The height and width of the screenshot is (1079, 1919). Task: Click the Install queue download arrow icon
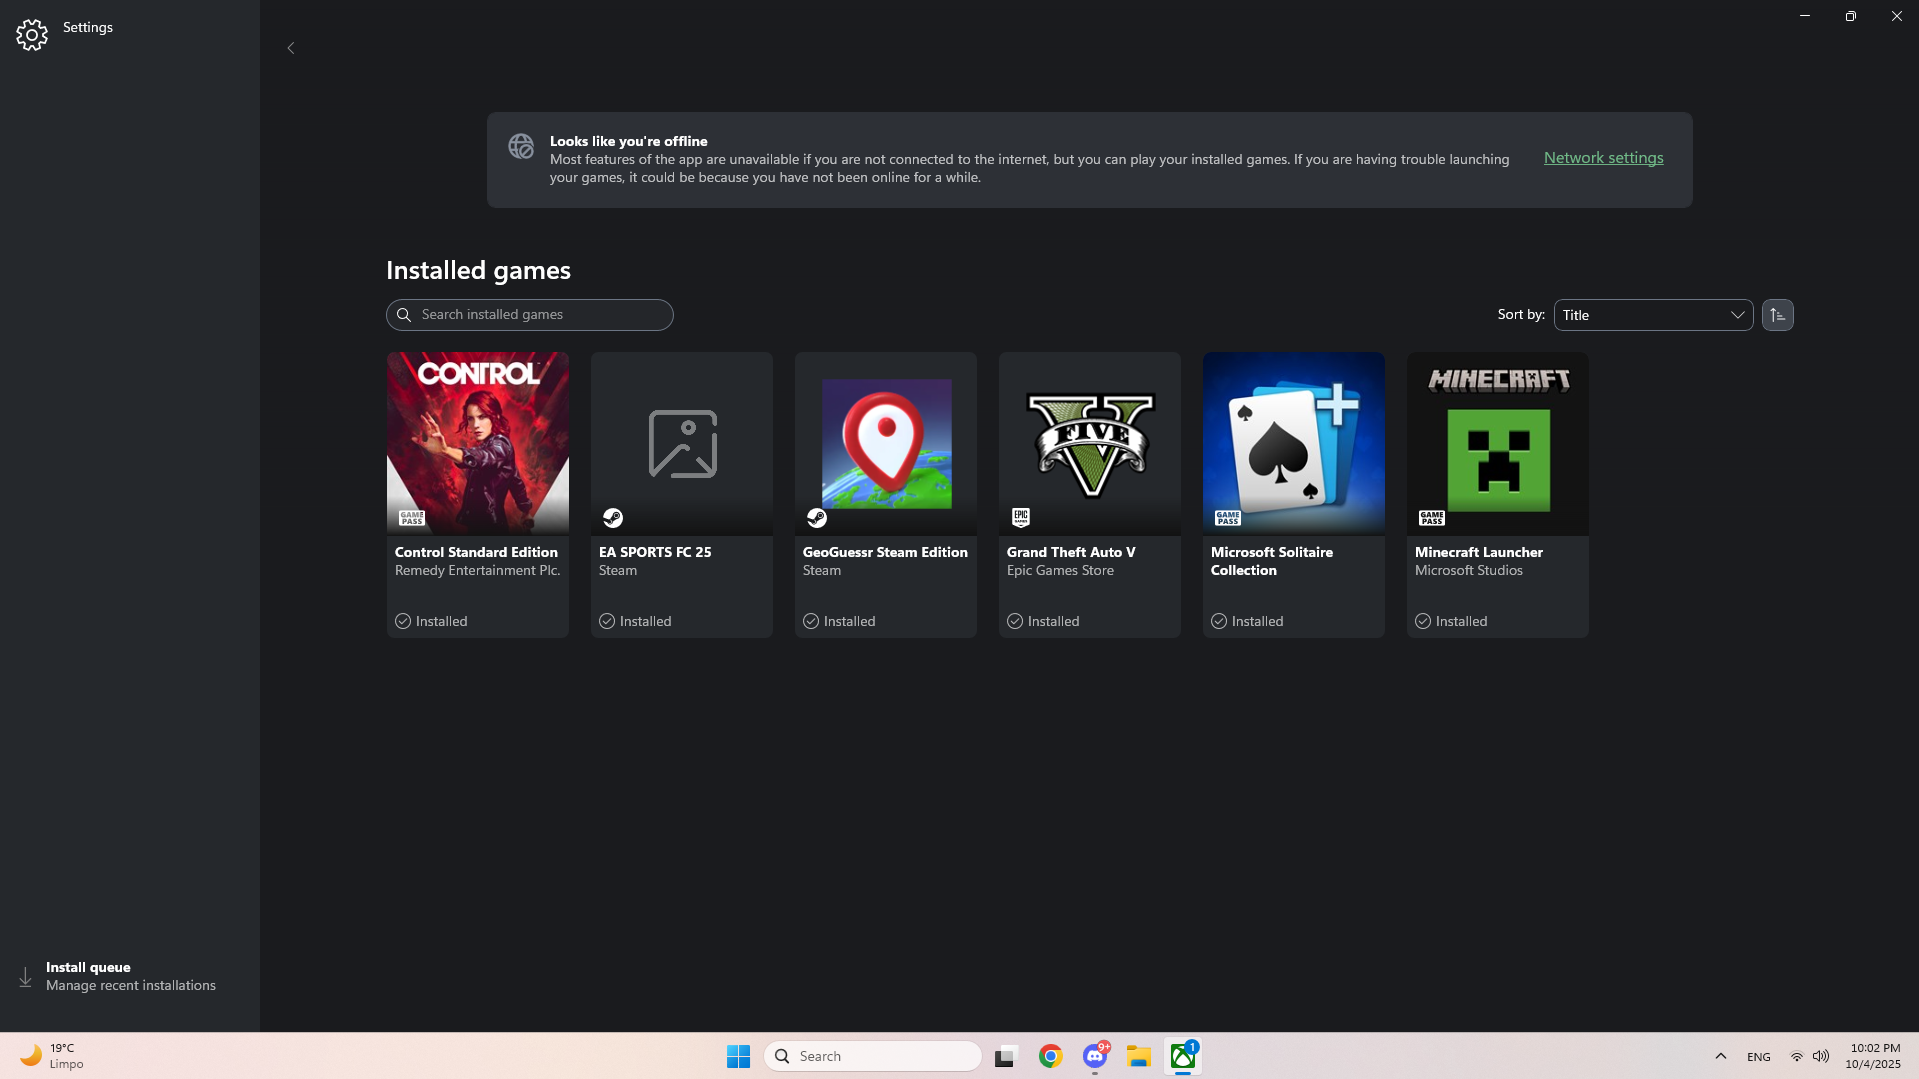(x=25, y=977)
